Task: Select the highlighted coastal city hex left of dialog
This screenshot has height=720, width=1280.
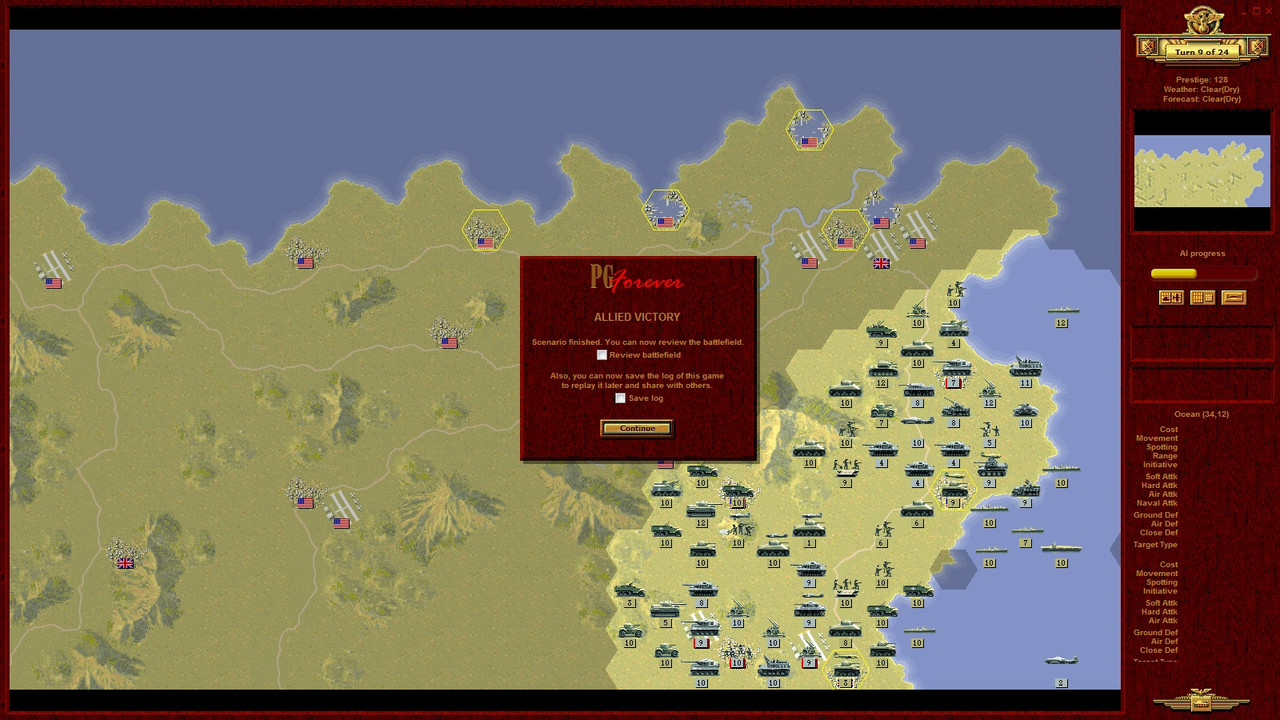Action: pos(485,231)
